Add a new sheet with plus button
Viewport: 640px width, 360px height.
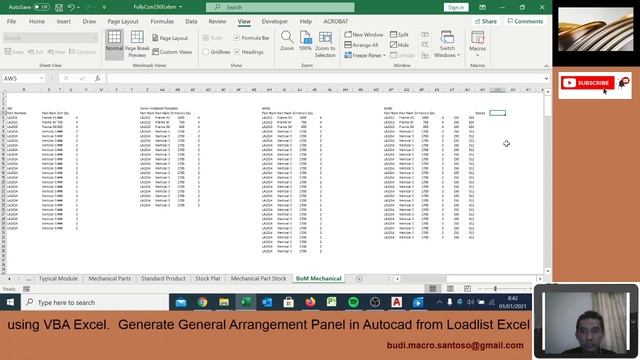[359, 279]
